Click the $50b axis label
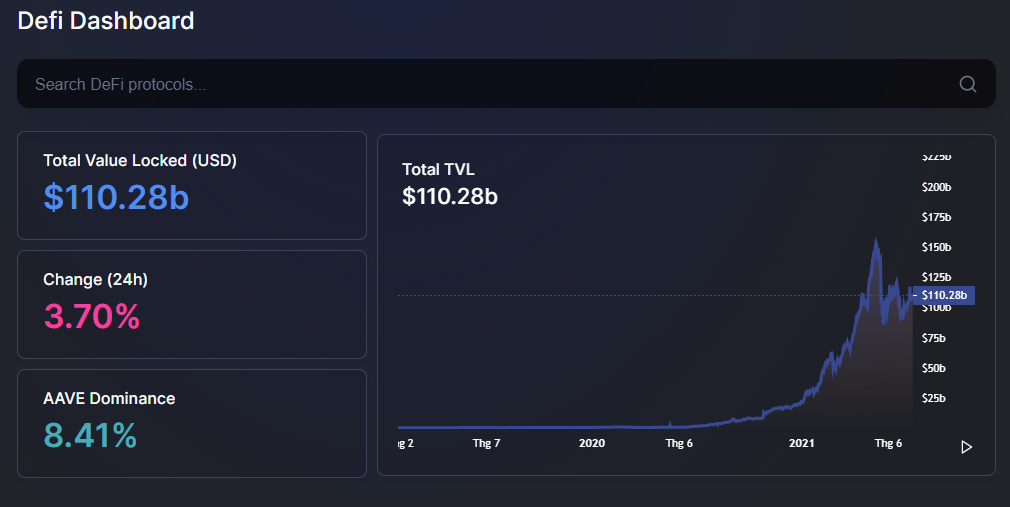This screenshot has width=1010, height=507. tap(933, 368)
